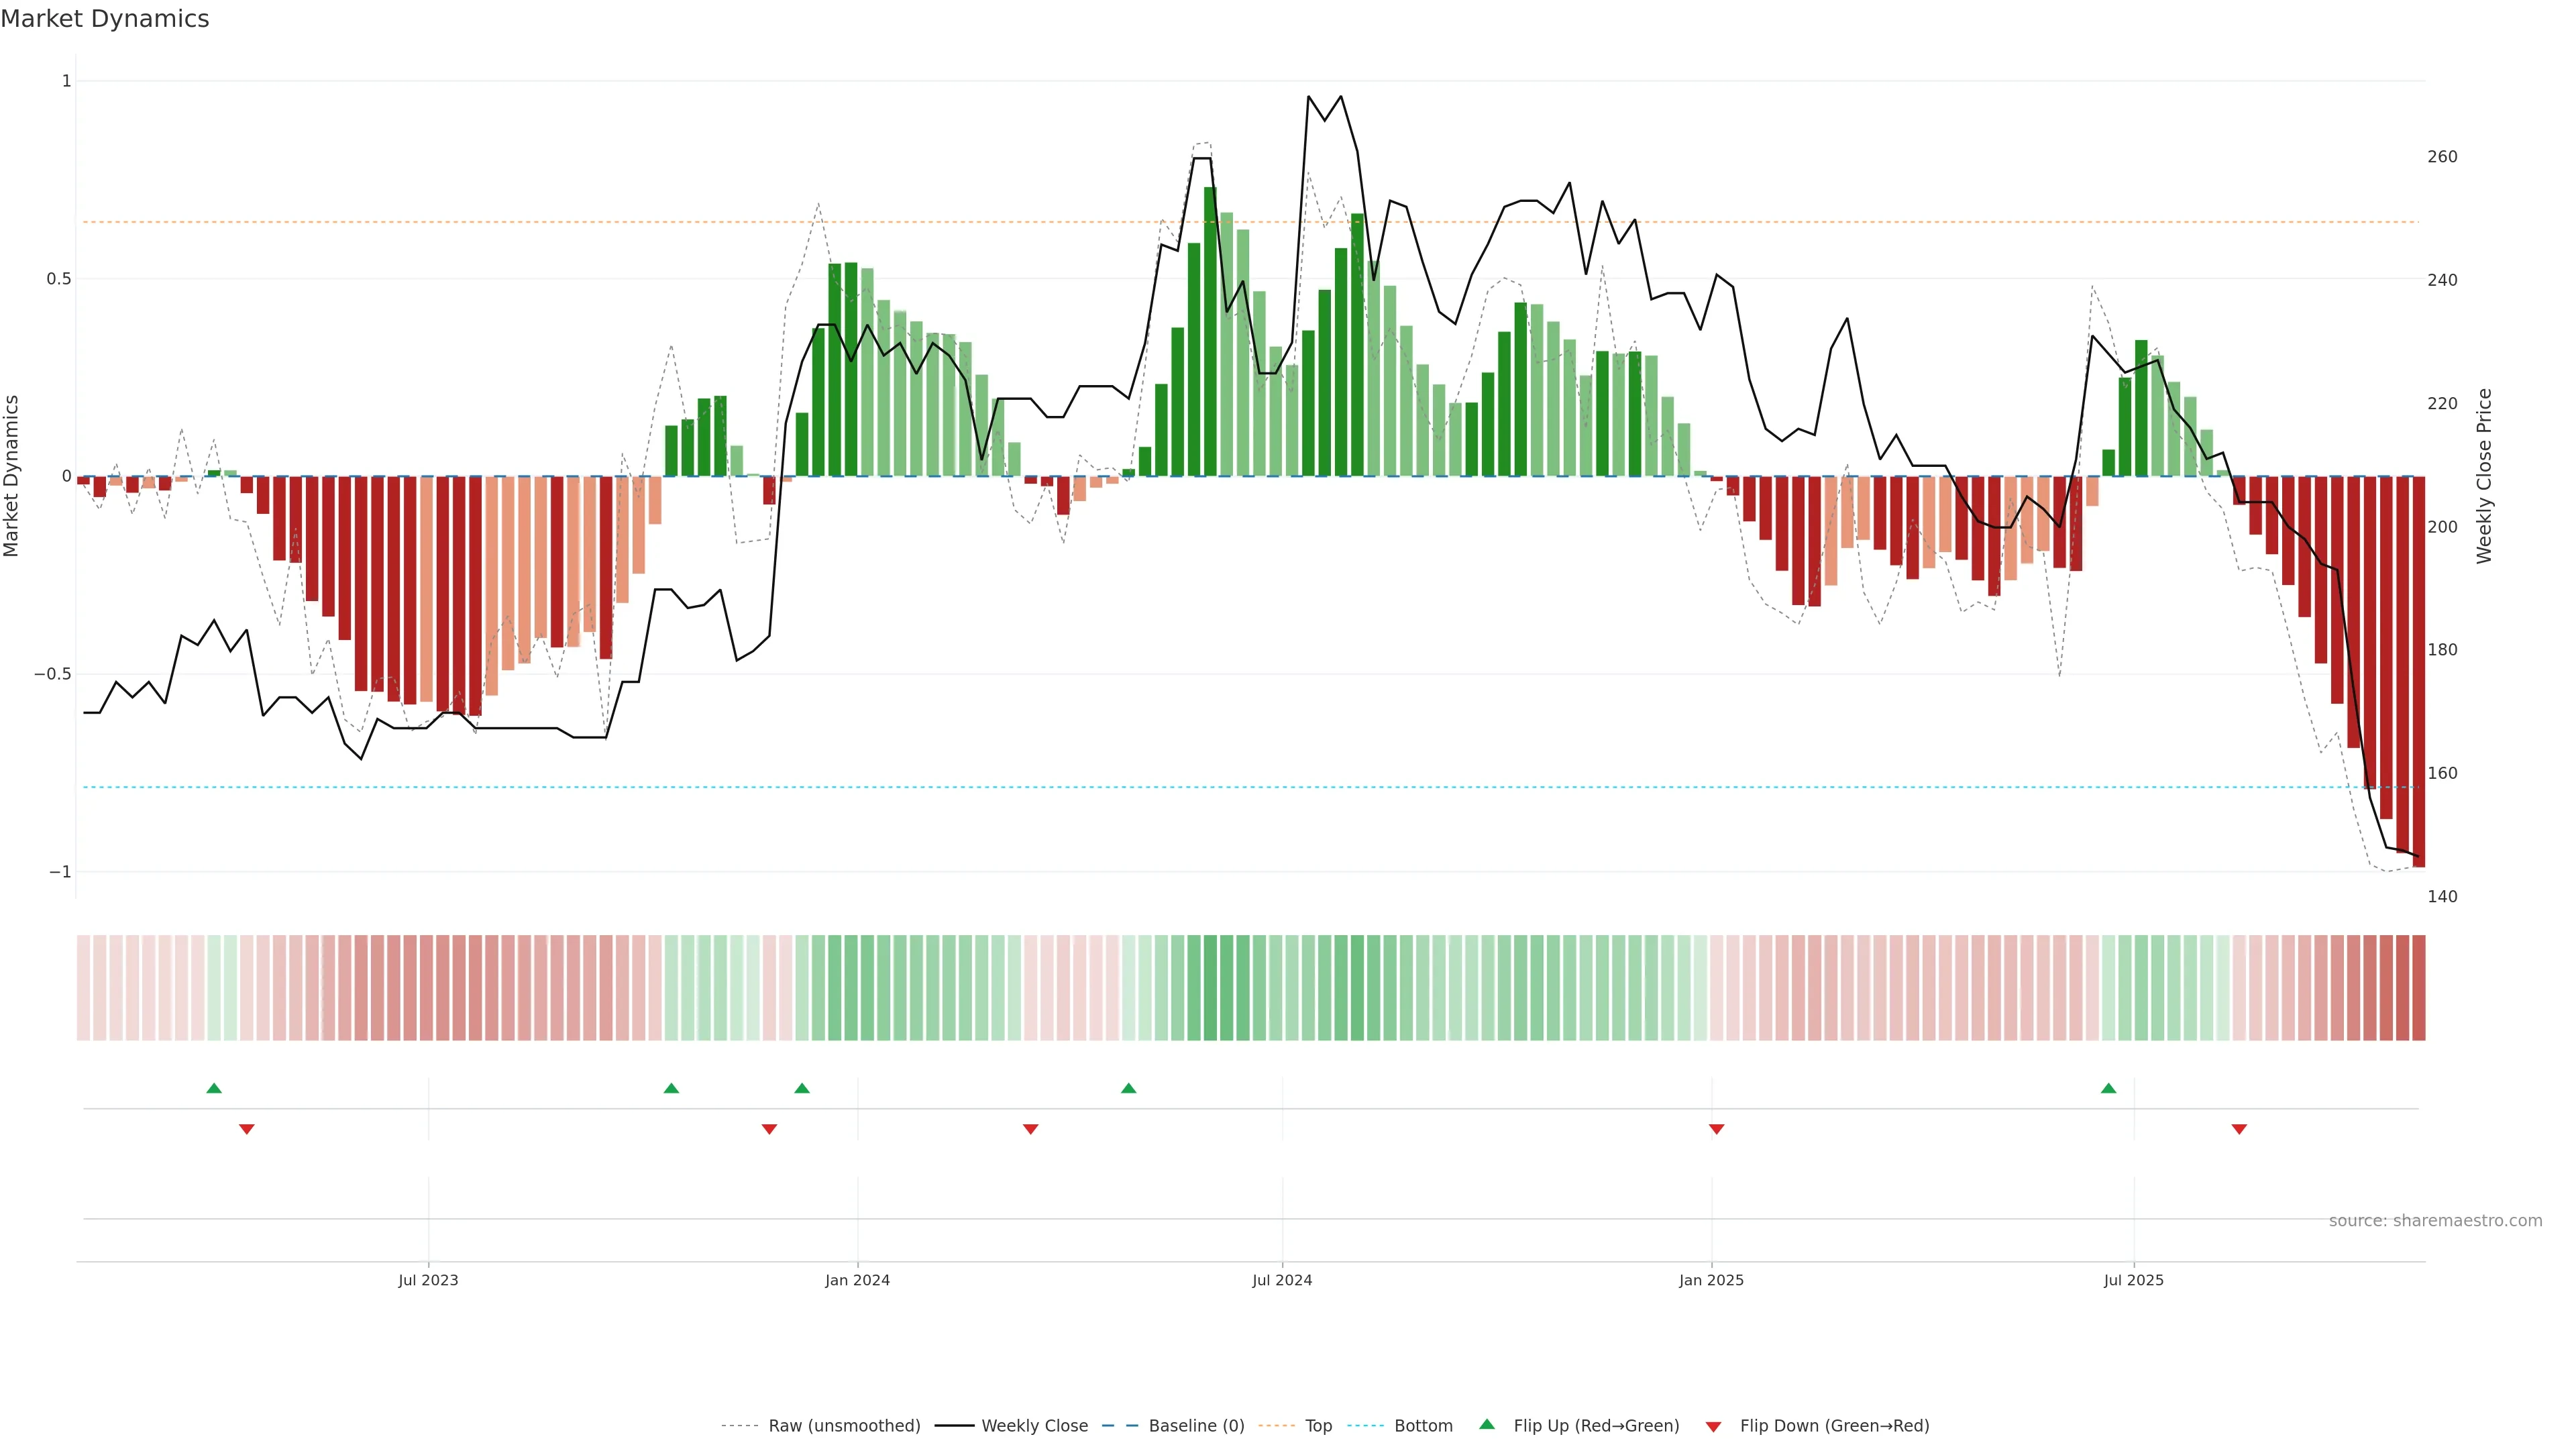This screenshot has width=2576, height=1449.
Task: Click the Flip Down triangle just after Jan 2025
Action: 1716,1129
